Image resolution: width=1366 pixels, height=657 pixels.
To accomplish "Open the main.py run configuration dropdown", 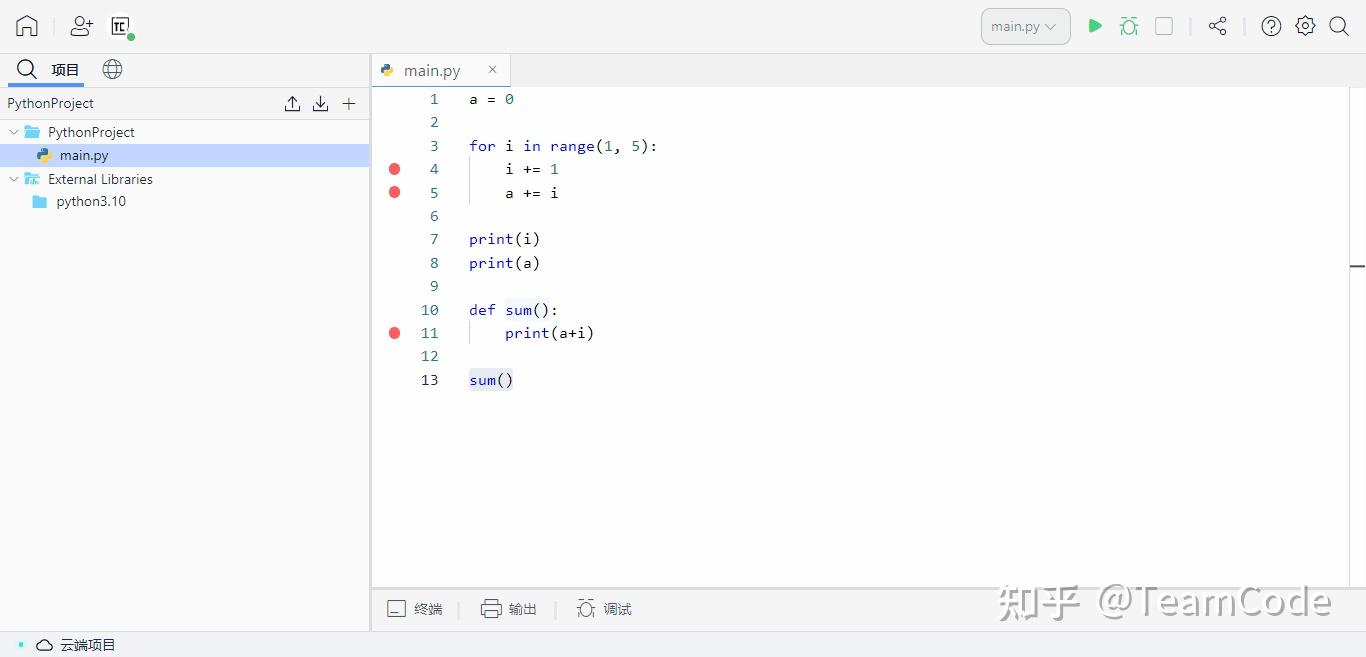I will coord(1025,26).
